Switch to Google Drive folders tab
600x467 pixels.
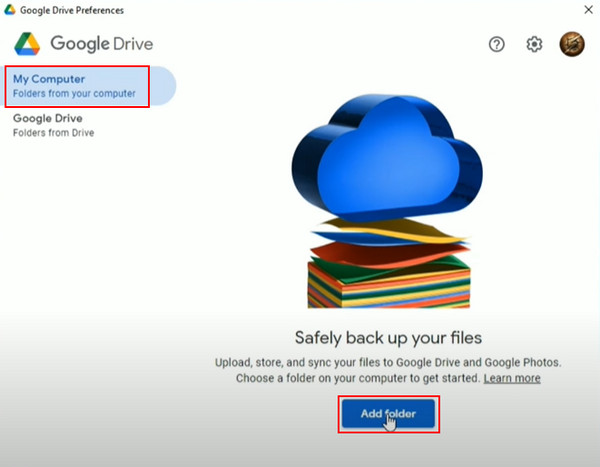coord(54,125)
